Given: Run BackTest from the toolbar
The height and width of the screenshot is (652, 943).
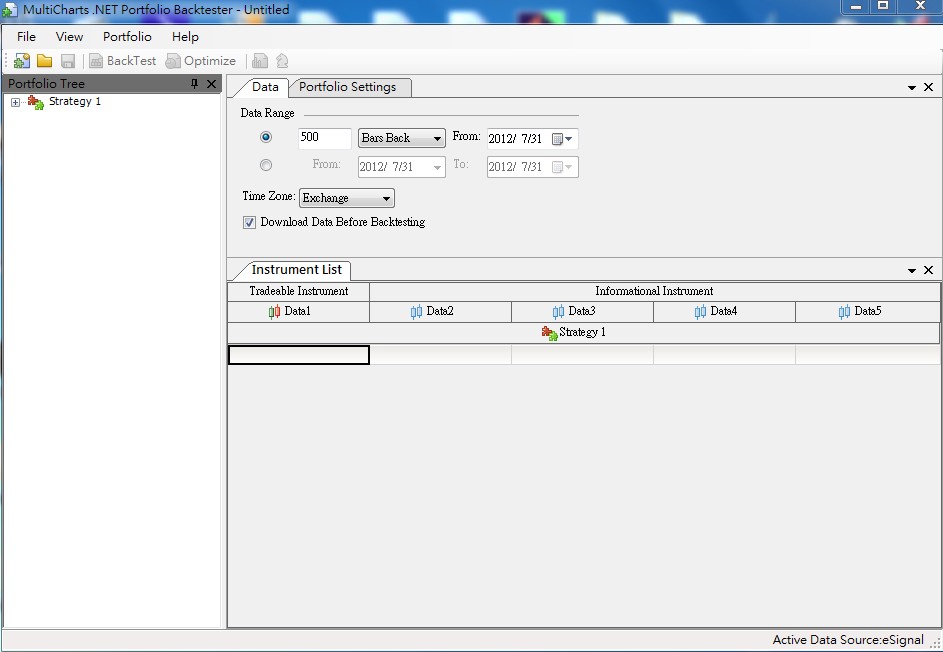Looking at the screenshot, I should pyautogui.click(x=123, y=61).
